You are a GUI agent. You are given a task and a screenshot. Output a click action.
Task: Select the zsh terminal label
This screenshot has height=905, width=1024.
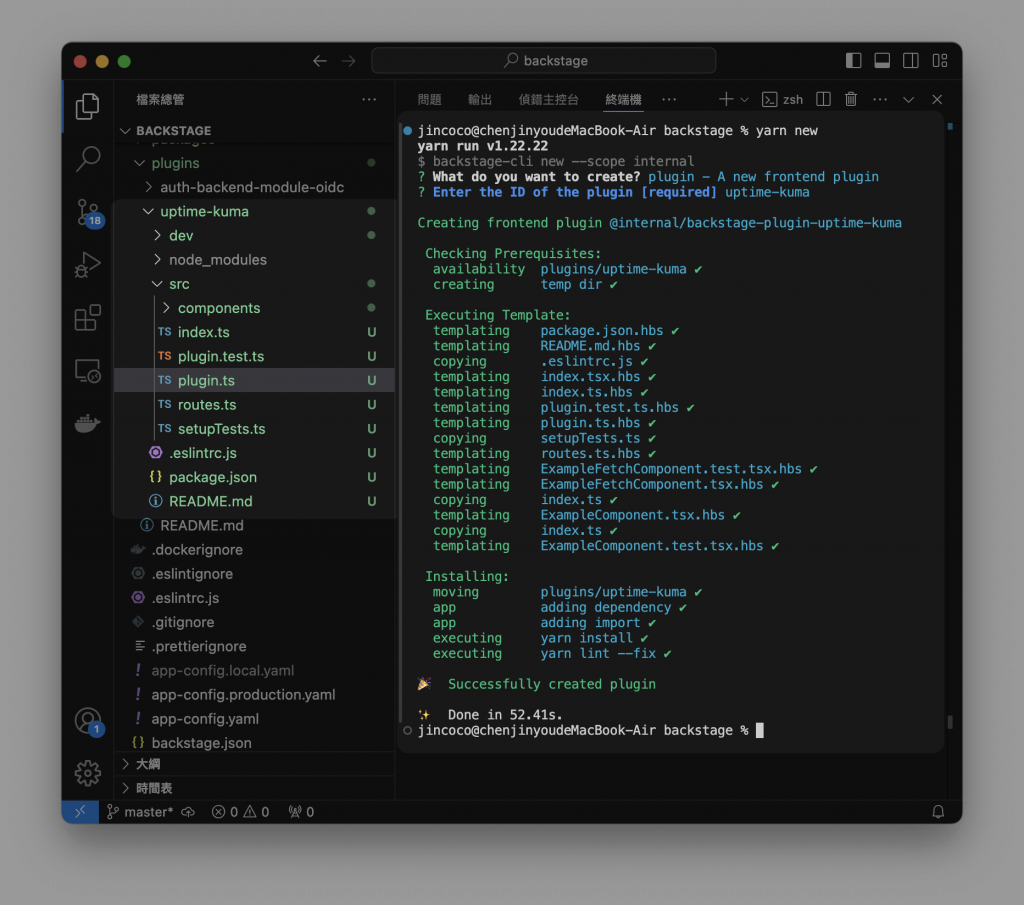783,99
